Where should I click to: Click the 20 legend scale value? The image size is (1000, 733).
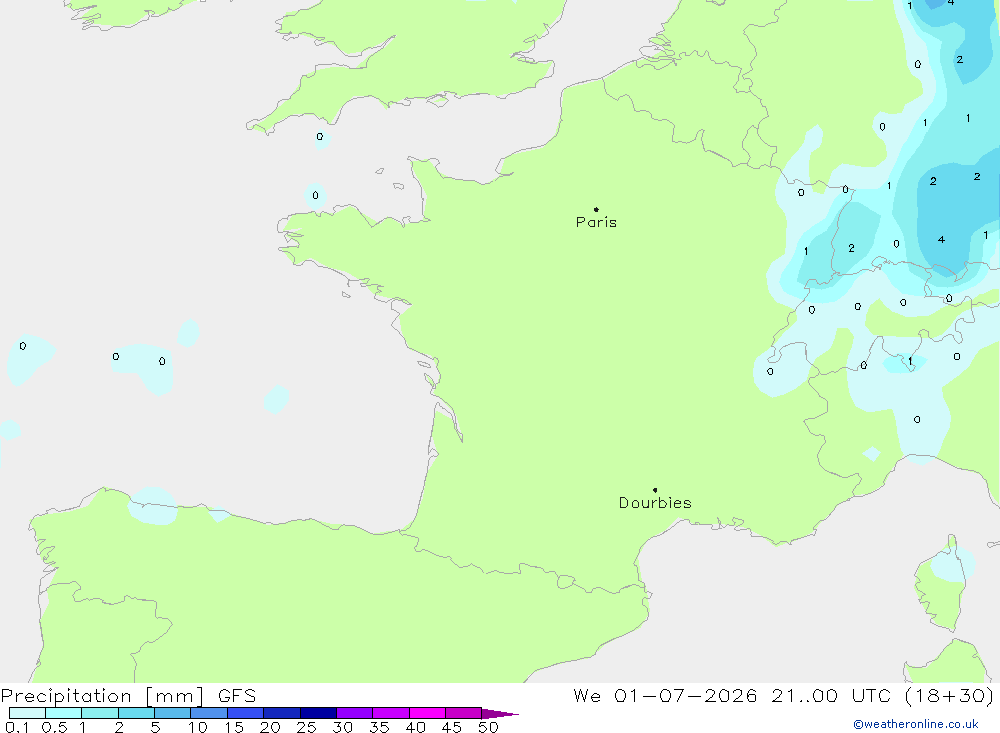[x=270, y=727]
